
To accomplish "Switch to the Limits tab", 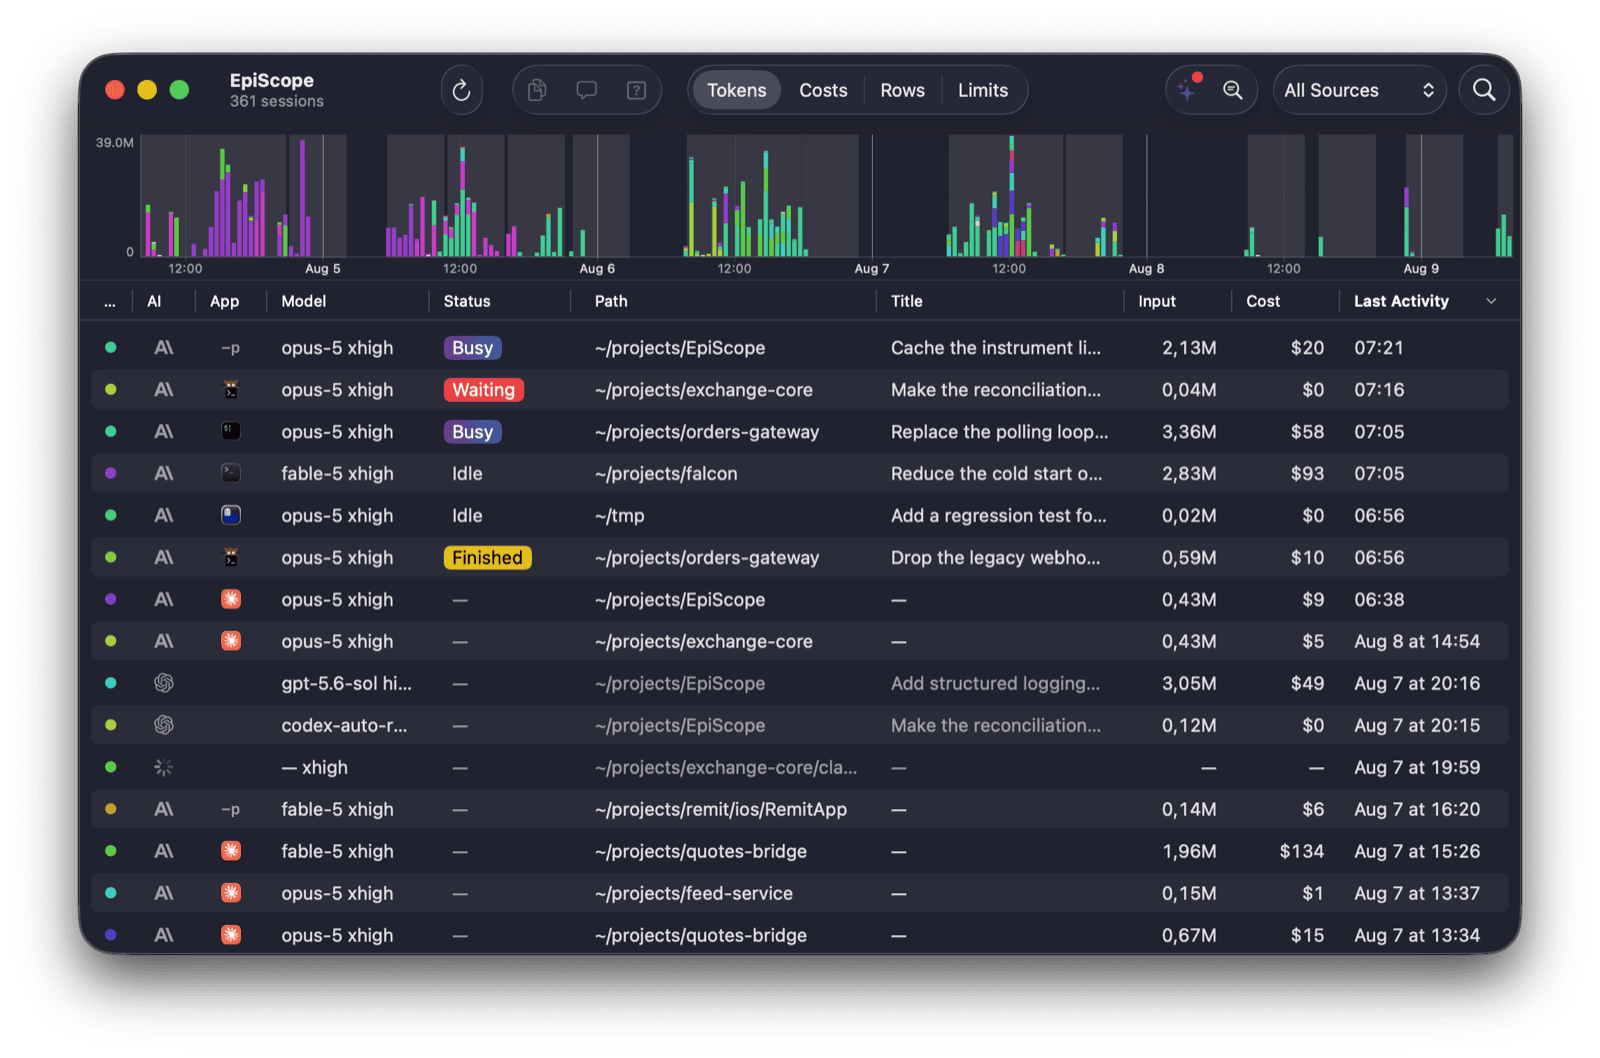I will click(983, 91).
